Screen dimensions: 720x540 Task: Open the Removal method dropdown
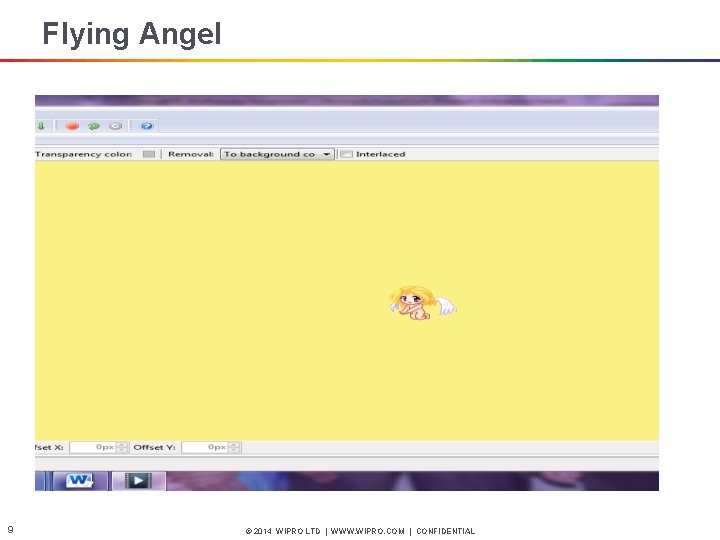tap(277, 154)
